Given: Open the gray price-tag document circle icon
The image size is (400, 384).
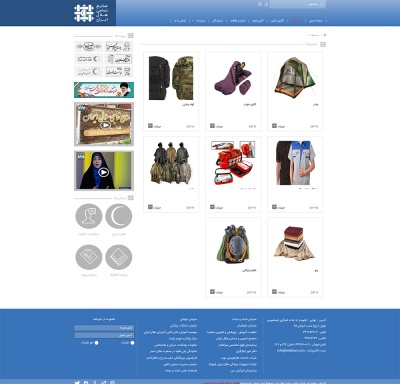Looking at the screenshot, I should click(x=89, y=257).
